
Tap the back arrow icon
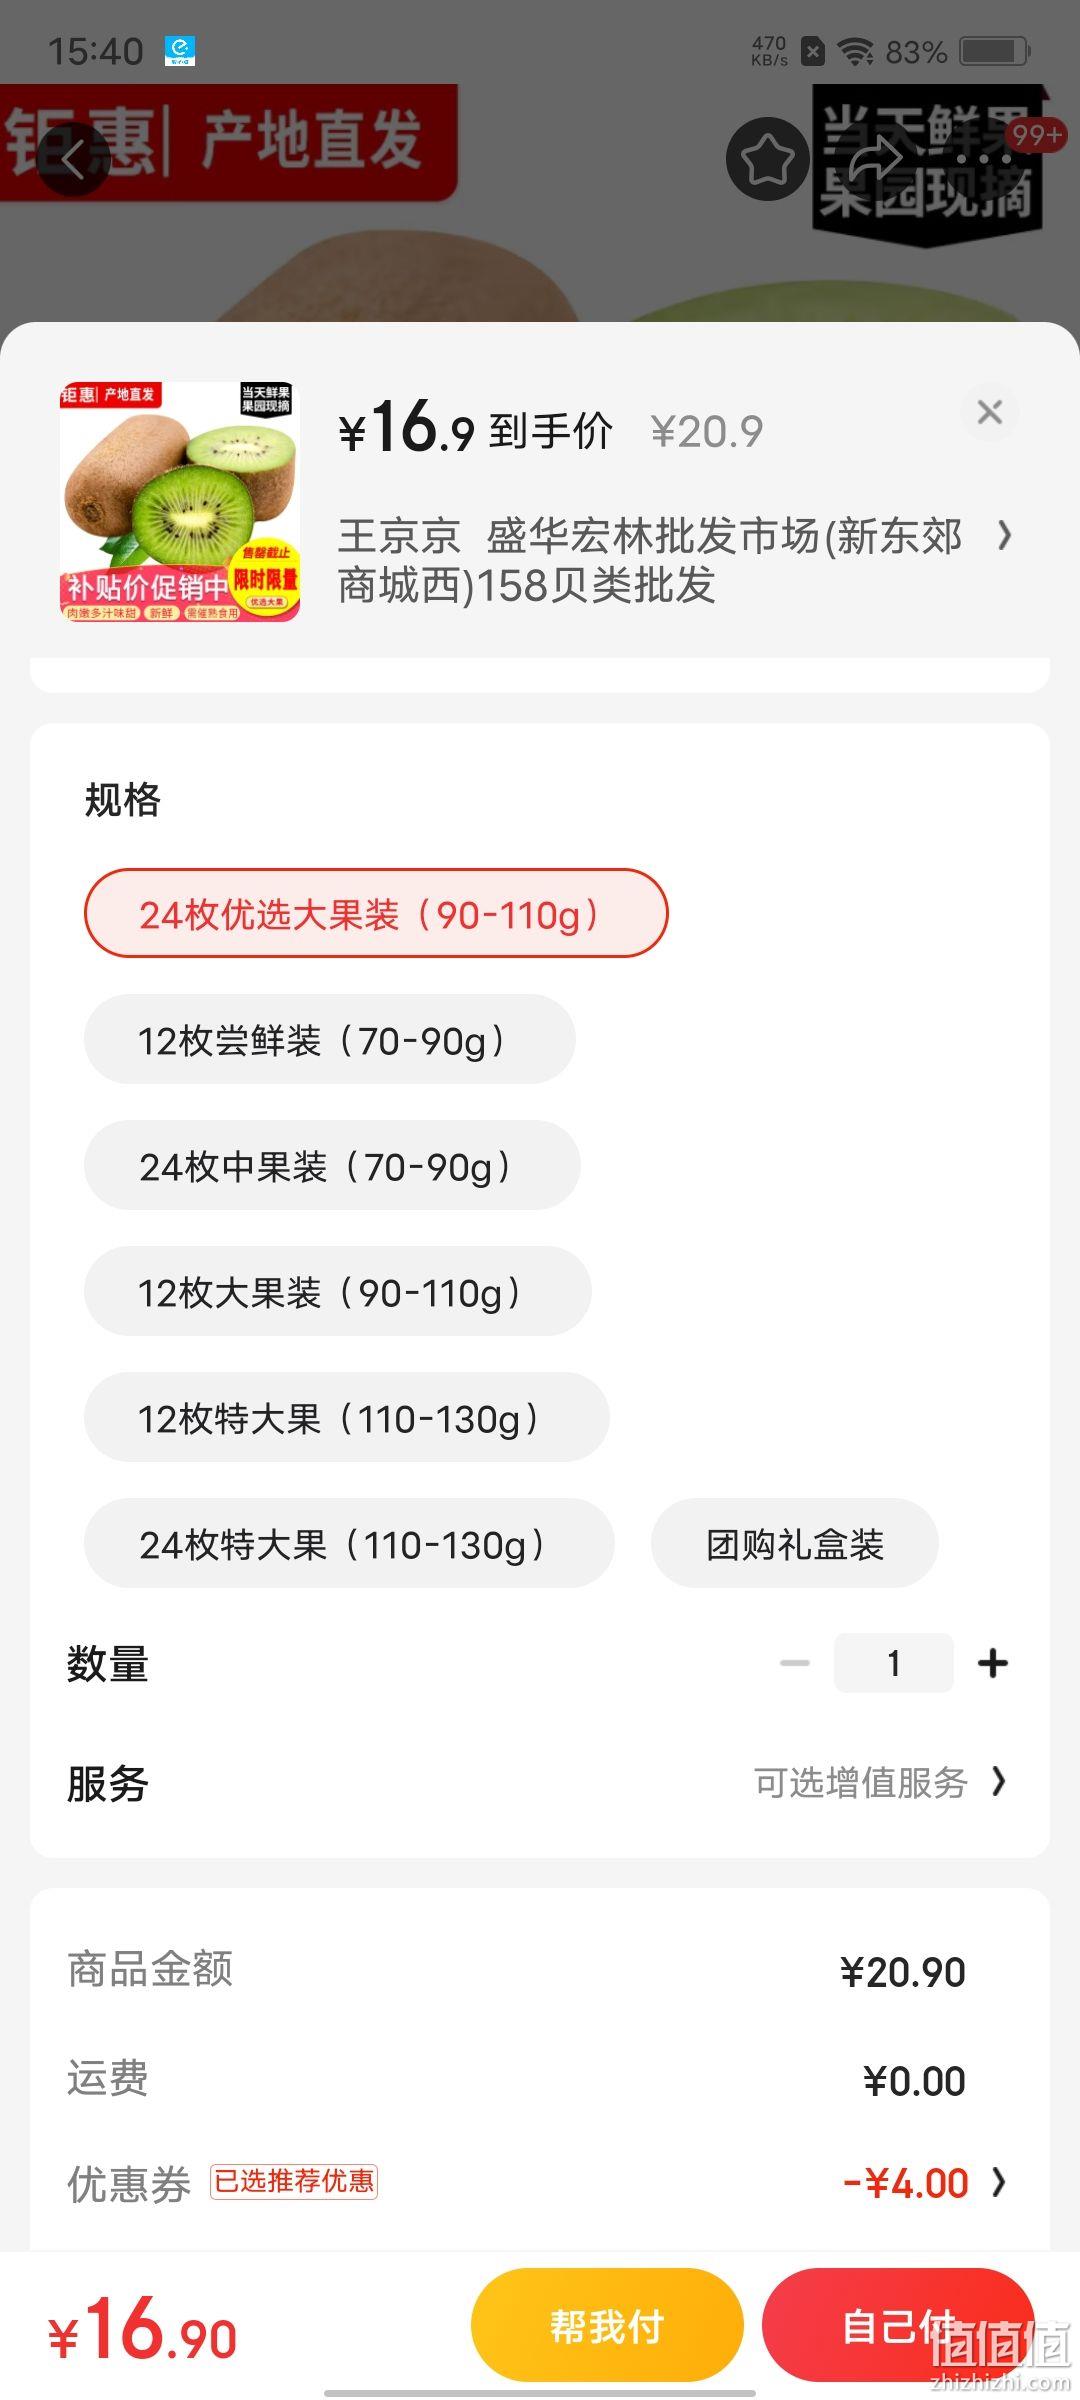(x=73, y=159)
